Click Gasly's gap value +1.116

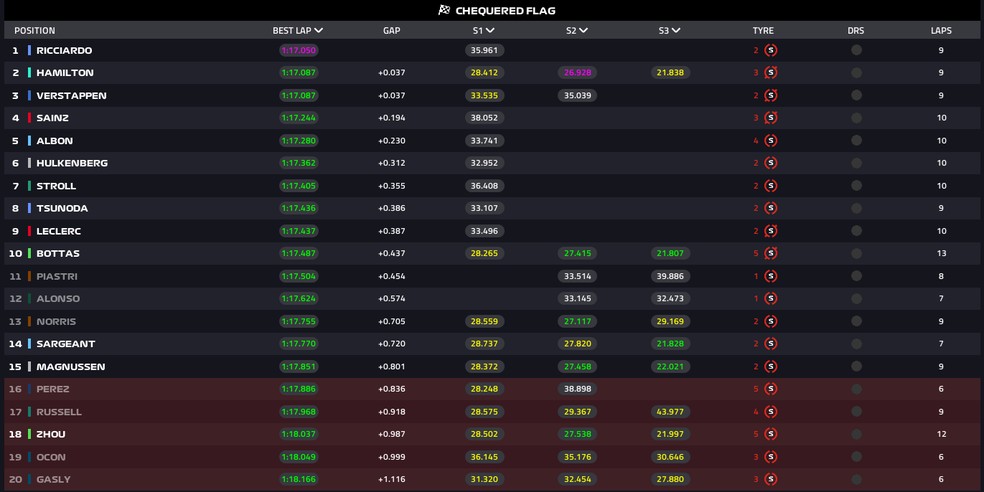(x=392, y=479)
